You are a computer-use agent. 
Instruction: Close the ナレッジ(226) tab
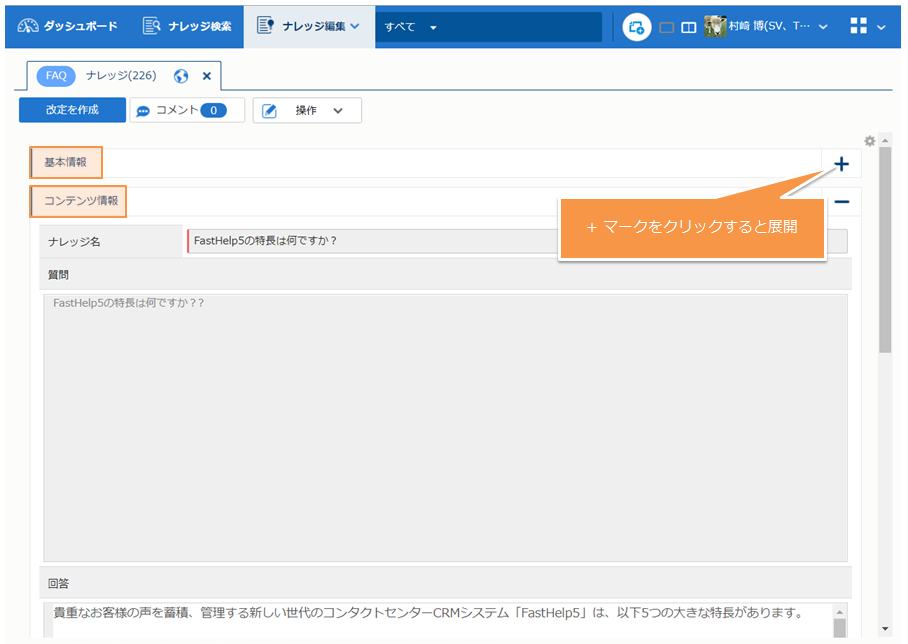coord(207,76)
